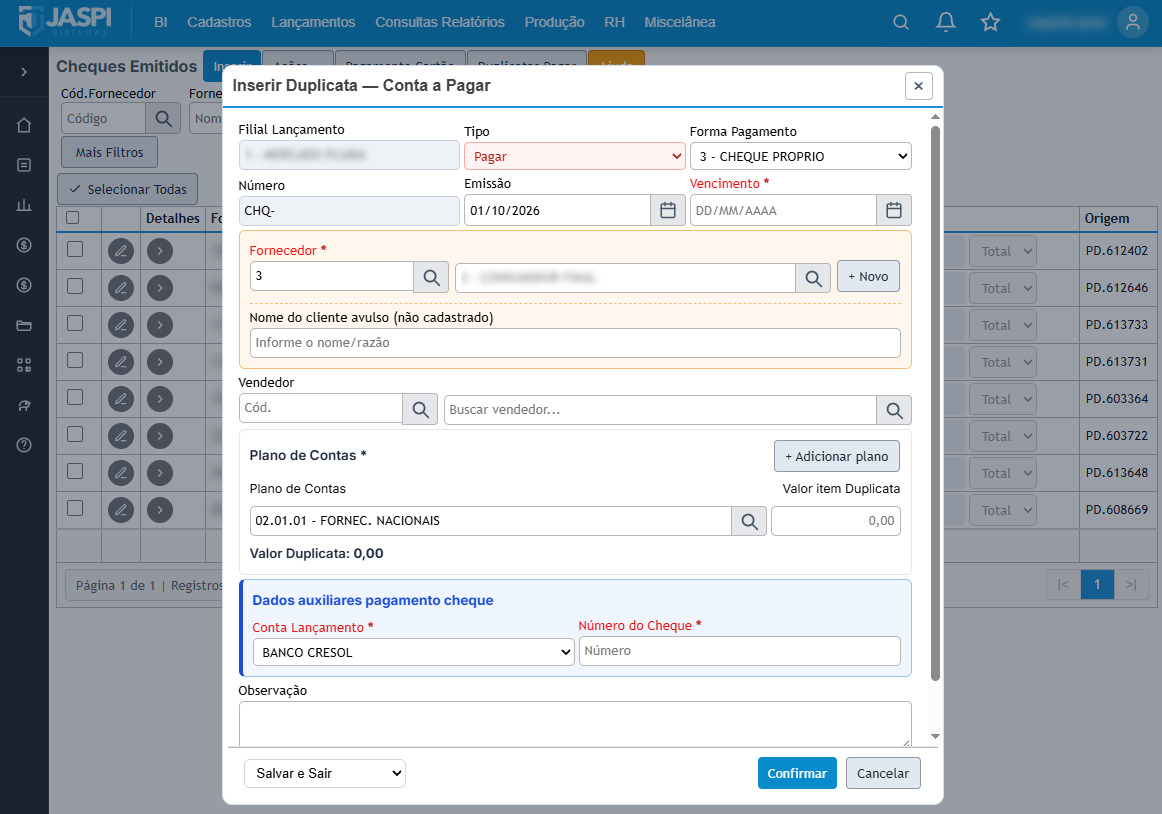Search Vendedor code magnifier
The width and height of the screenshot is (1162, 814).
coord(420,409)
